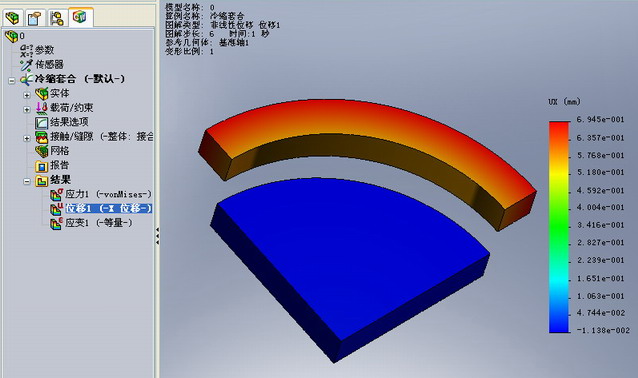Click the 报告 report icon

coord(42,166)
